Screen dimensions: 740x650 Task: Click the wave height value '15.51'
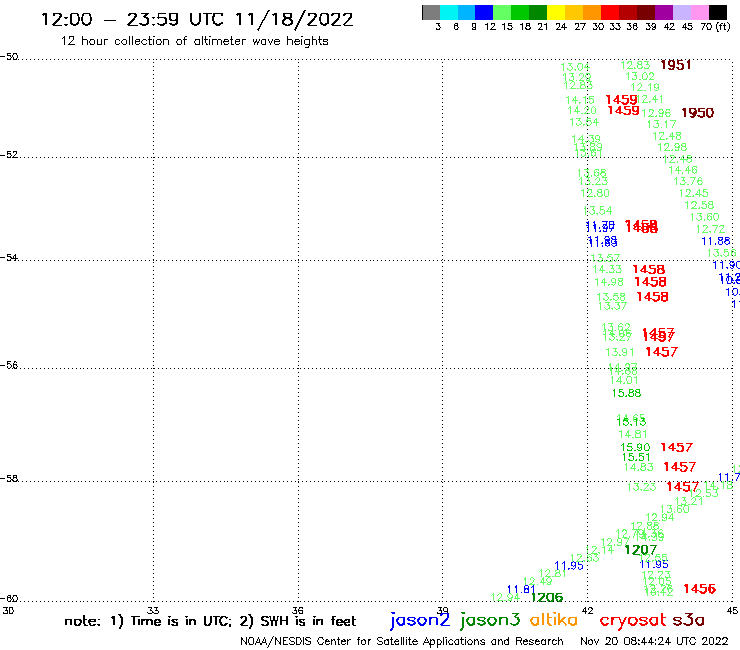(x=636, y=457)
